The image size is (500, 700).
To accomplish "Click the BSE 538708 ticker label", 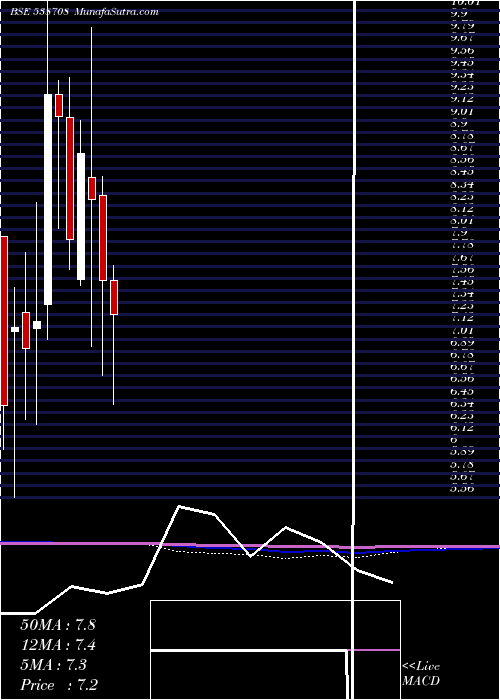I will 40,12.
